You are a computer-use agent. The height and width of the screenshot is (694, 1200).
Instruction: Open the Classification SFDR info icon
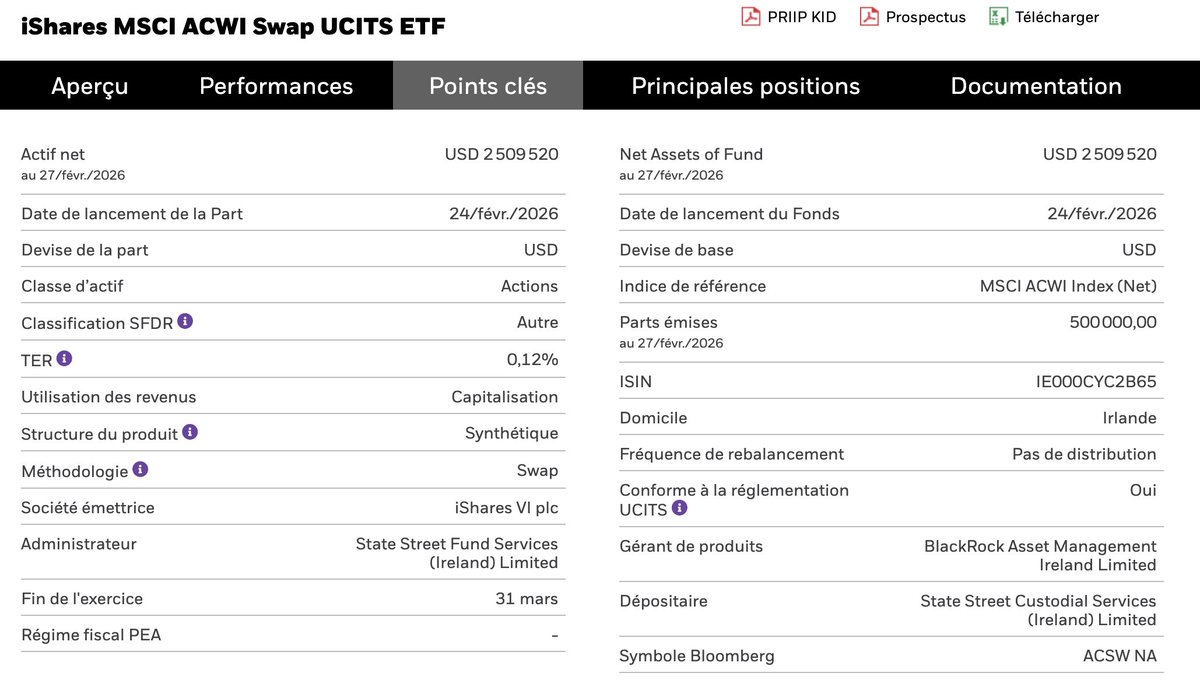tap(185, 321)
